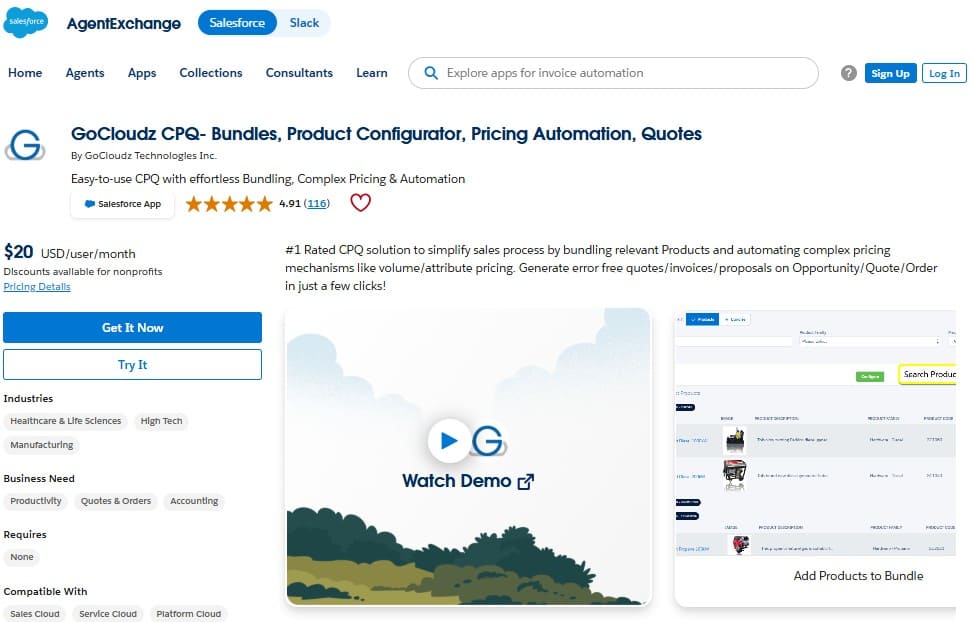The height and width of the screenshot is (622, 973).
Task: Click the Try It button
Action: [x=132, y=364]
